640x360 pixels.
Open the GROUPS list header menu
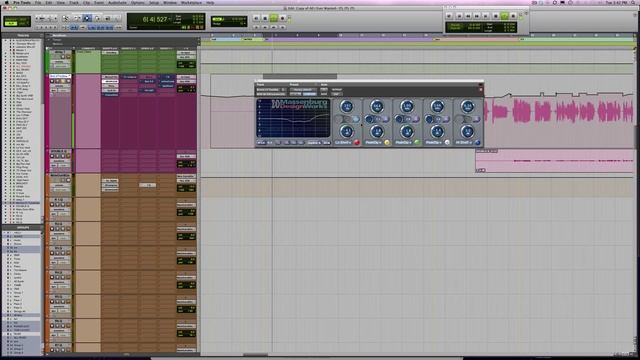22,228
